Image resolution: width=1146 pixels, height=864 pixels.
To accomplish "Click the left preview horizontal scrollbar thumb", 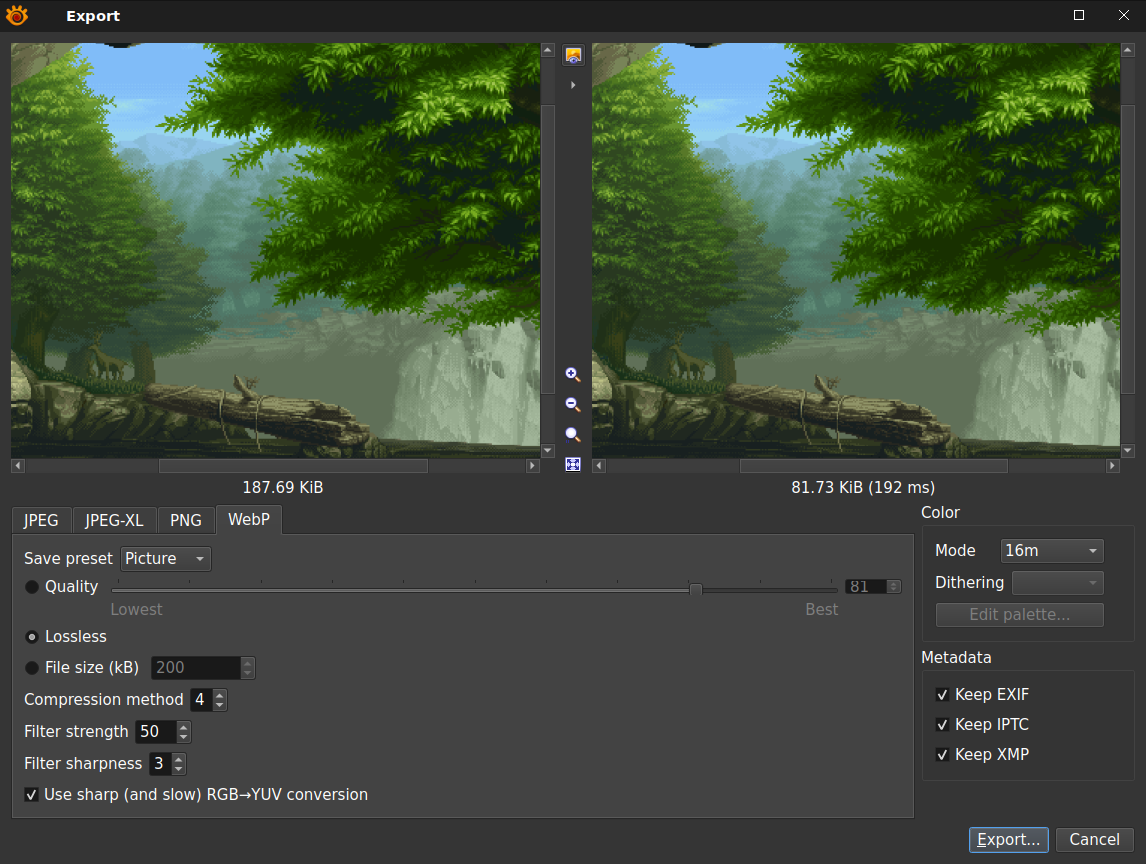I will coord(293,466).
